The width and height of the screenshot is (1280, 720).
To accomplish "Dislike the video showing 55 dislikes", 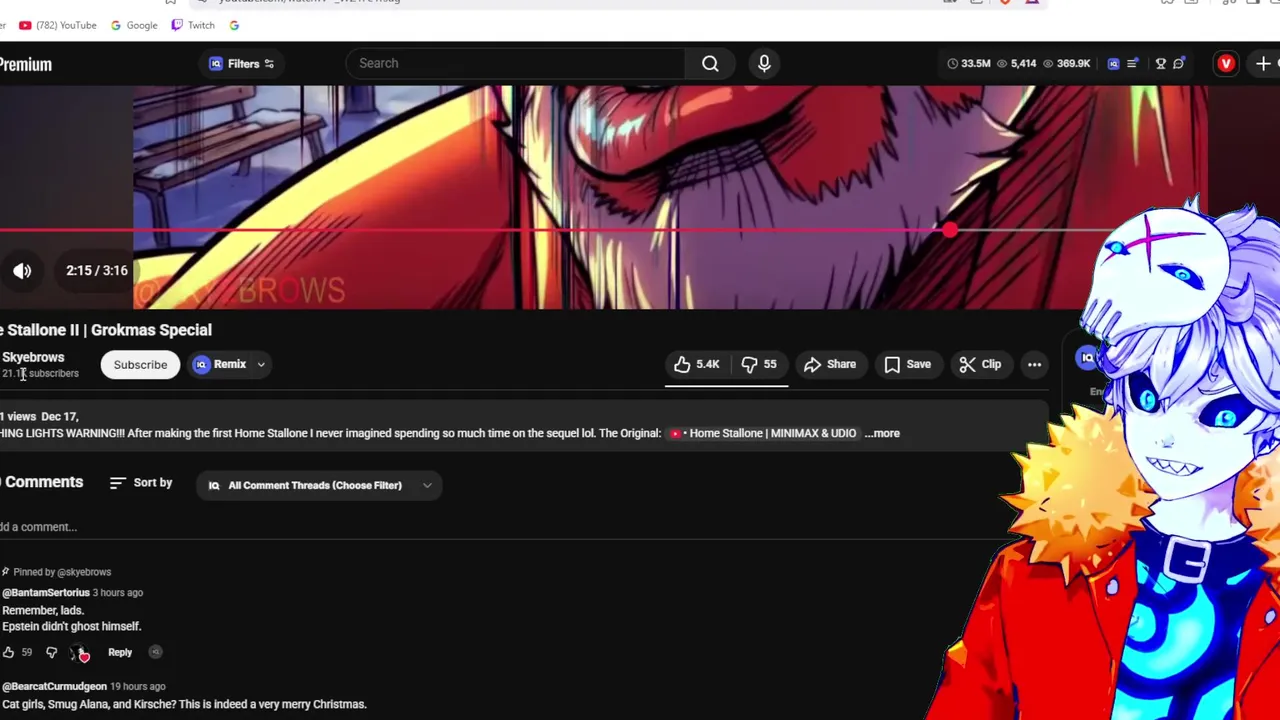I will [x=759, y=365].
